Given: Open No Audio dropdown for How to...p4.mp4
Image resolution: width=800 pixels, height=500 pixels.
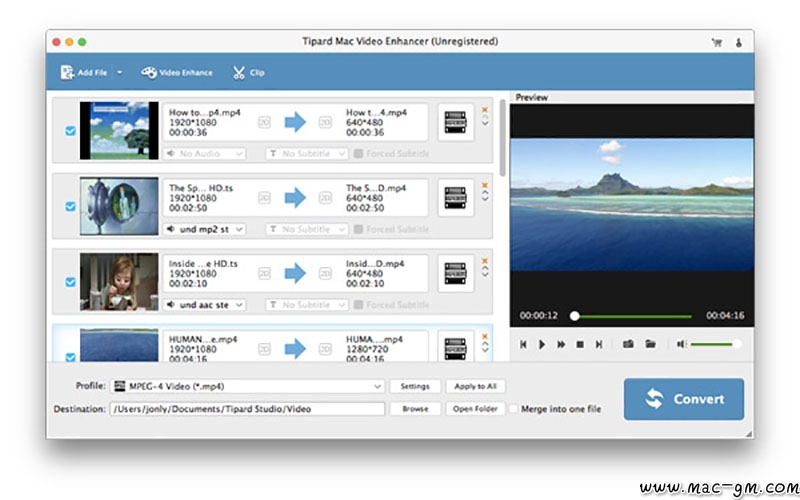Looking at the screenshot, I should click(205, 154).
